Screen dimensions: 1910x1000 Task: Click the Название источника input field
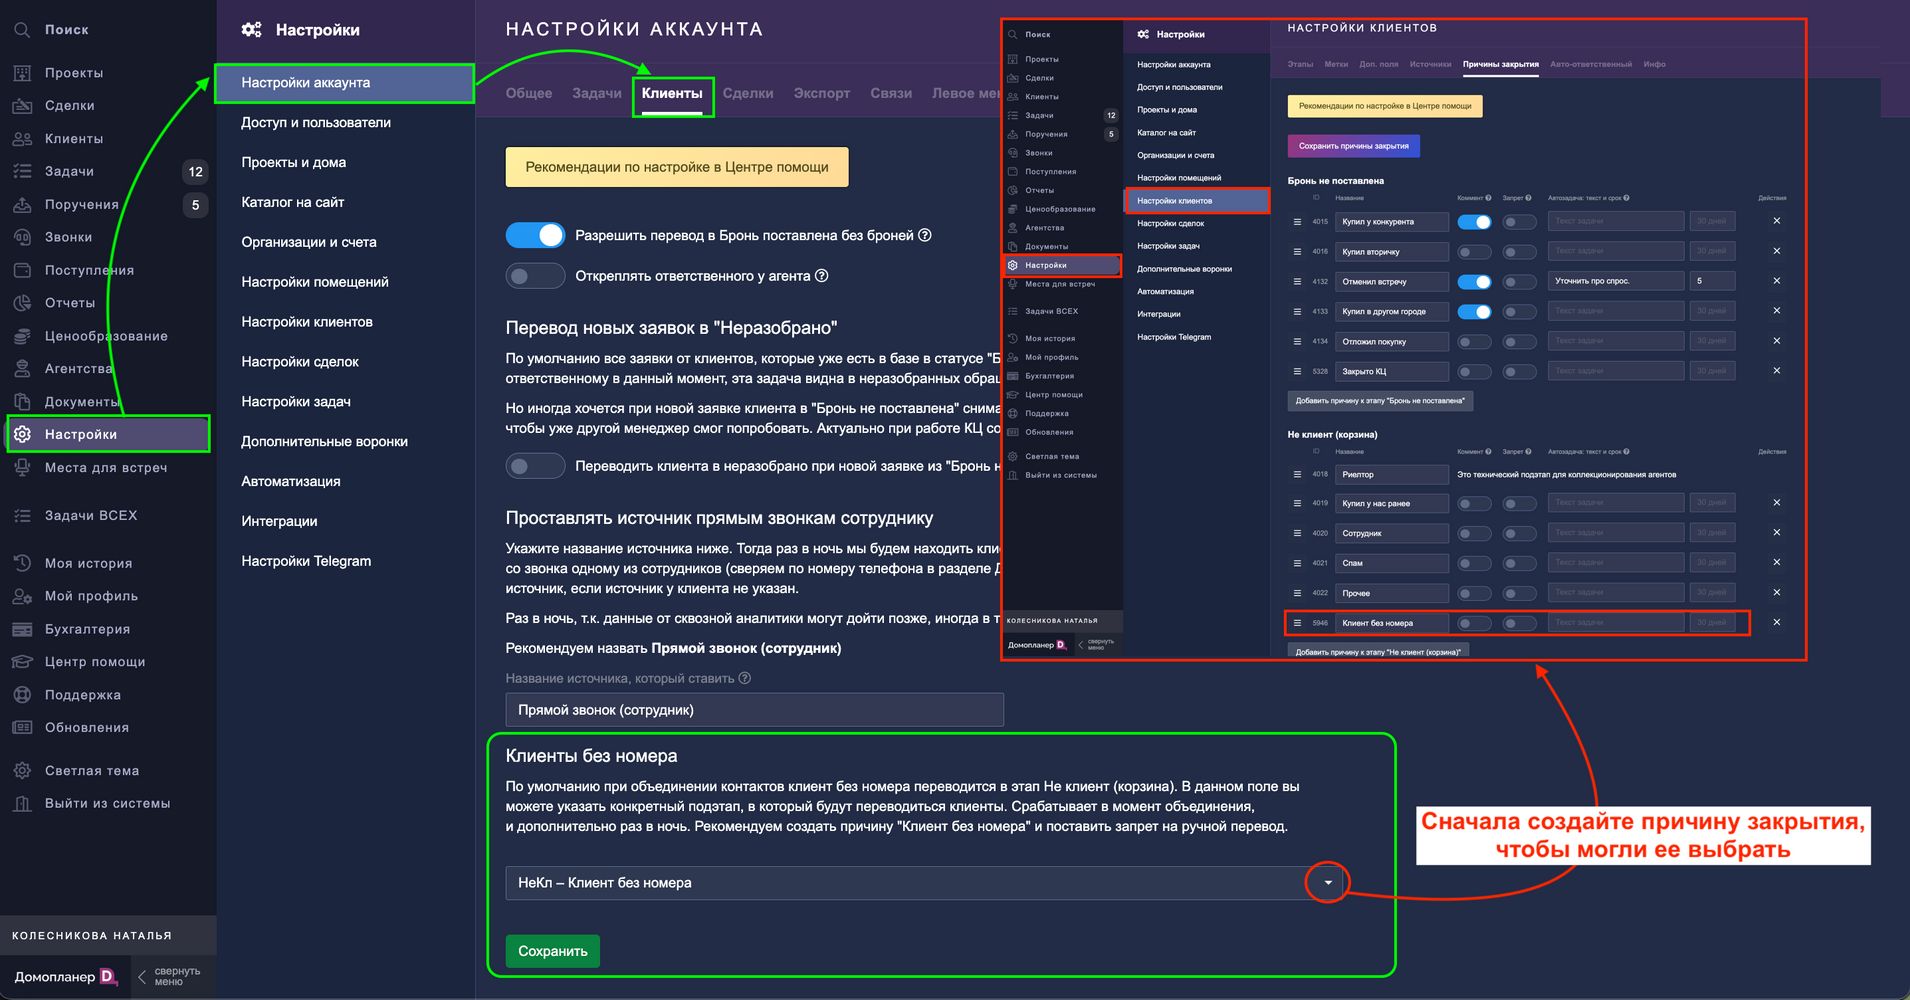(x=755, y=710)
